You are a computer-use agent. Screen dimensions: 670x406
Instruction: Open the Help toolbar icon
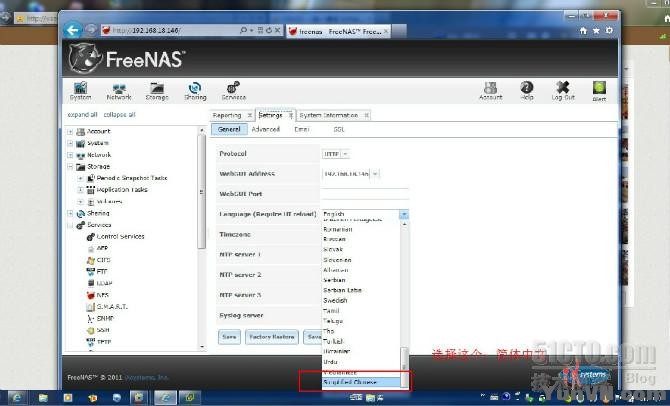coord(527,91)
